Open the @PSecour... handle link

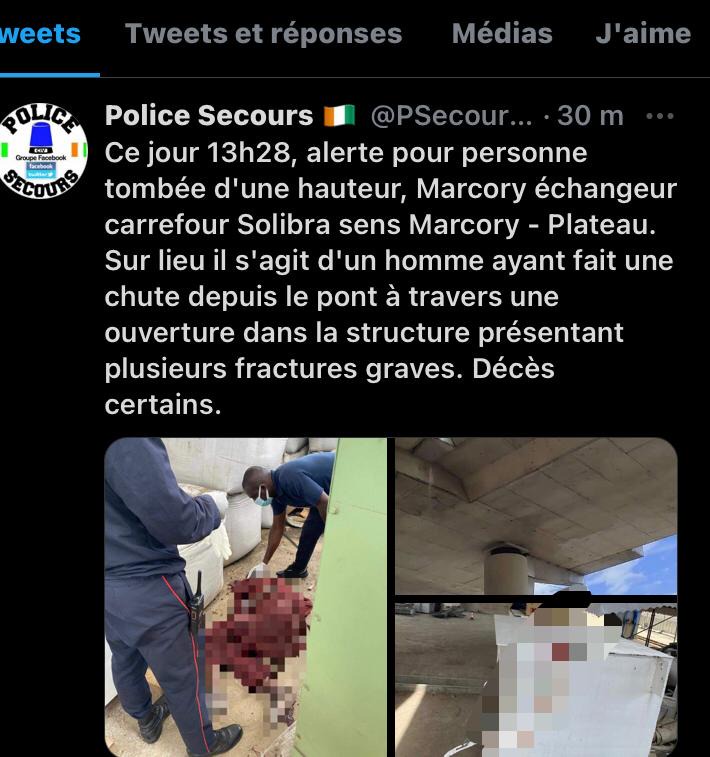452,116
